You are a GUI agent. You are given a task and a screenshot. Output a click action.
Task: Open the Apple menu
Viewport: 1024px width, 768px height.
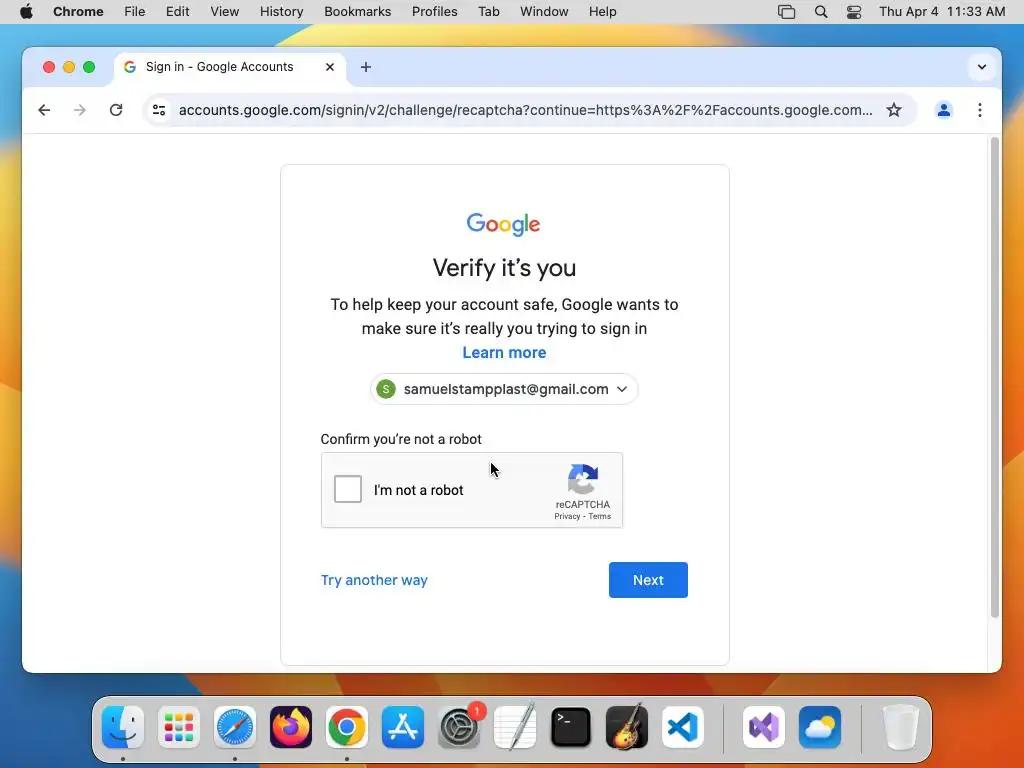[x=26, y=12]
